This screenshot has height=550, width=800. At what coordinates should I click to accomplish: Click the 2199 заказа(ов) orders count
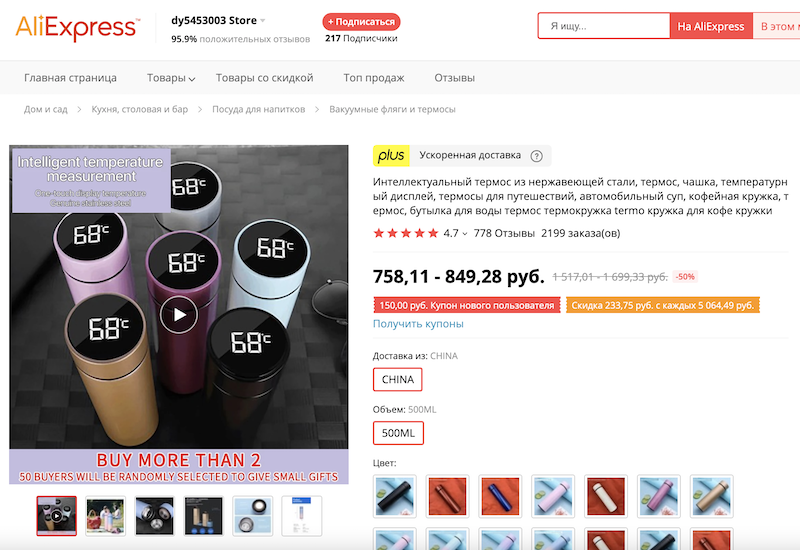(x=581, y=233)
